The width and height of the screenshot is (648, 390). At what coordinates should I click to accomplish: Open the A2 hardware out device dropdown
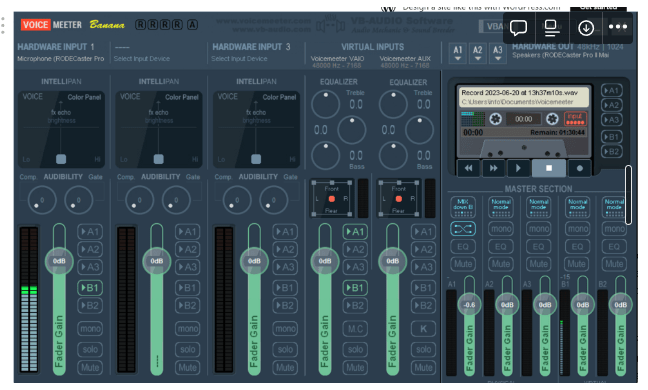tap(477, 54)
